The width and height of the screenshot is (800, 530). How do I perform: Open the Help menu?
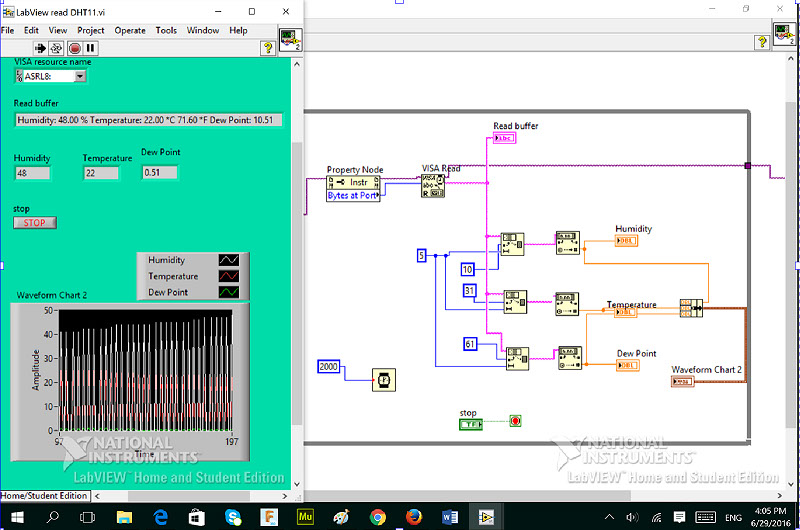click(x=238, y=30)
